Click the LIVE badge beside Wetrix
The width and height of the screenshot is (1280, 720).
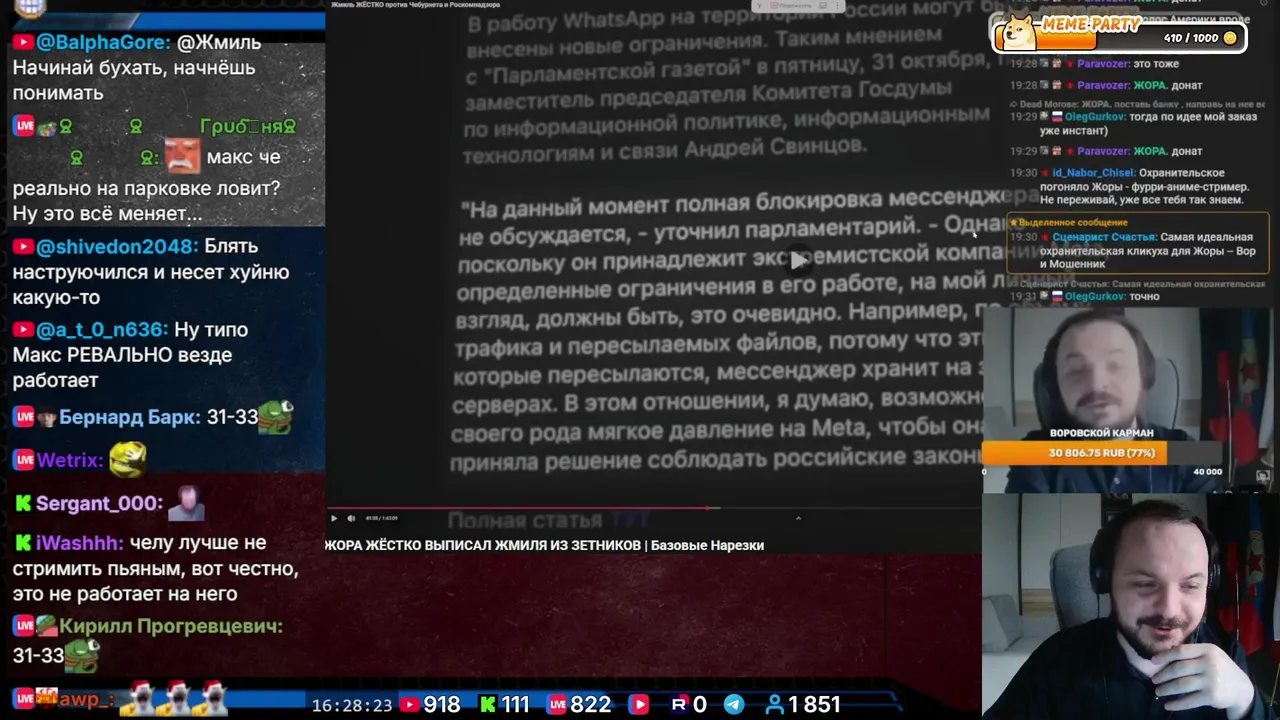point(24,460)
